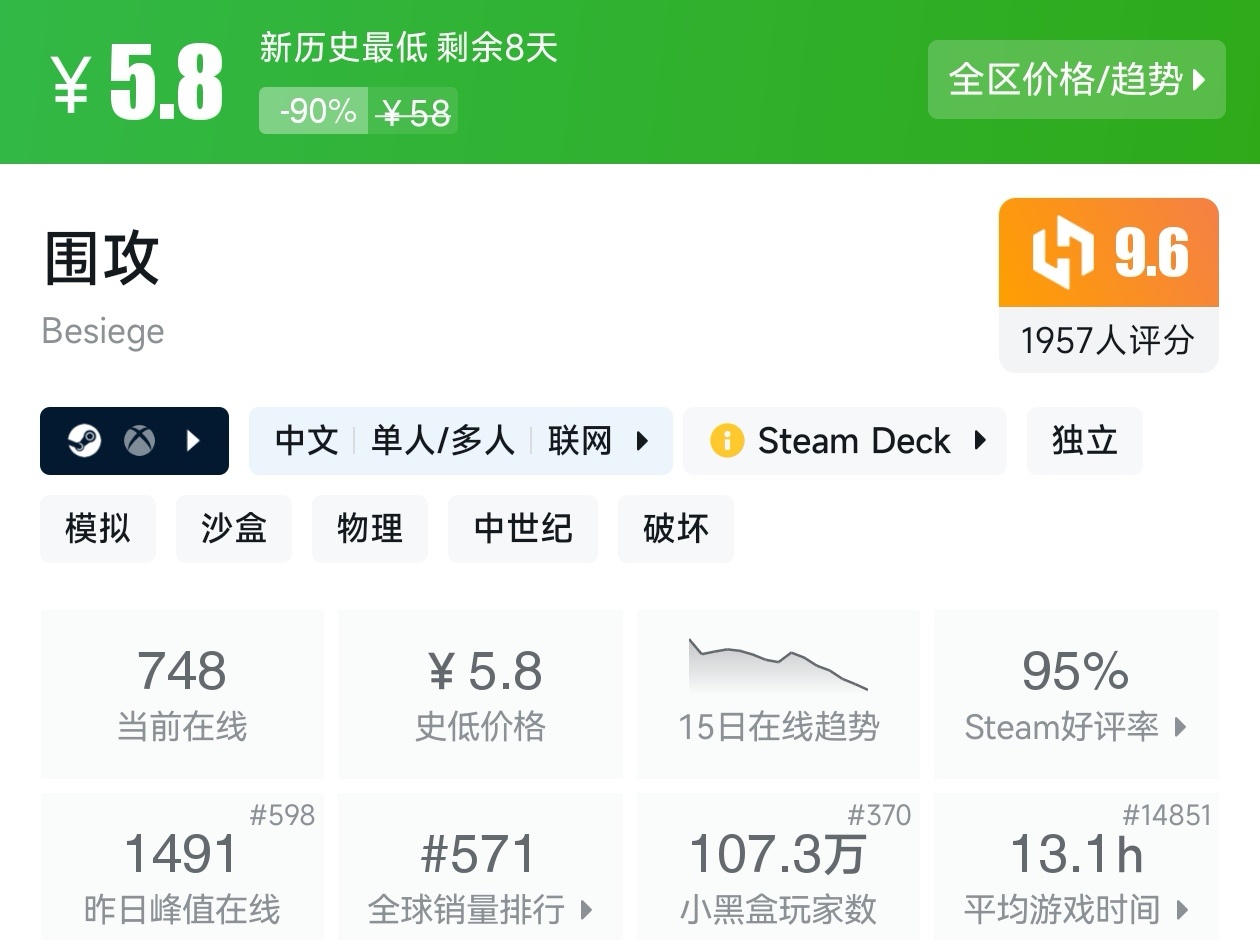Click the Xbox platform icon
This screenshot has width=1260, height=940.
pyautogui.click(x=139, y=441)
